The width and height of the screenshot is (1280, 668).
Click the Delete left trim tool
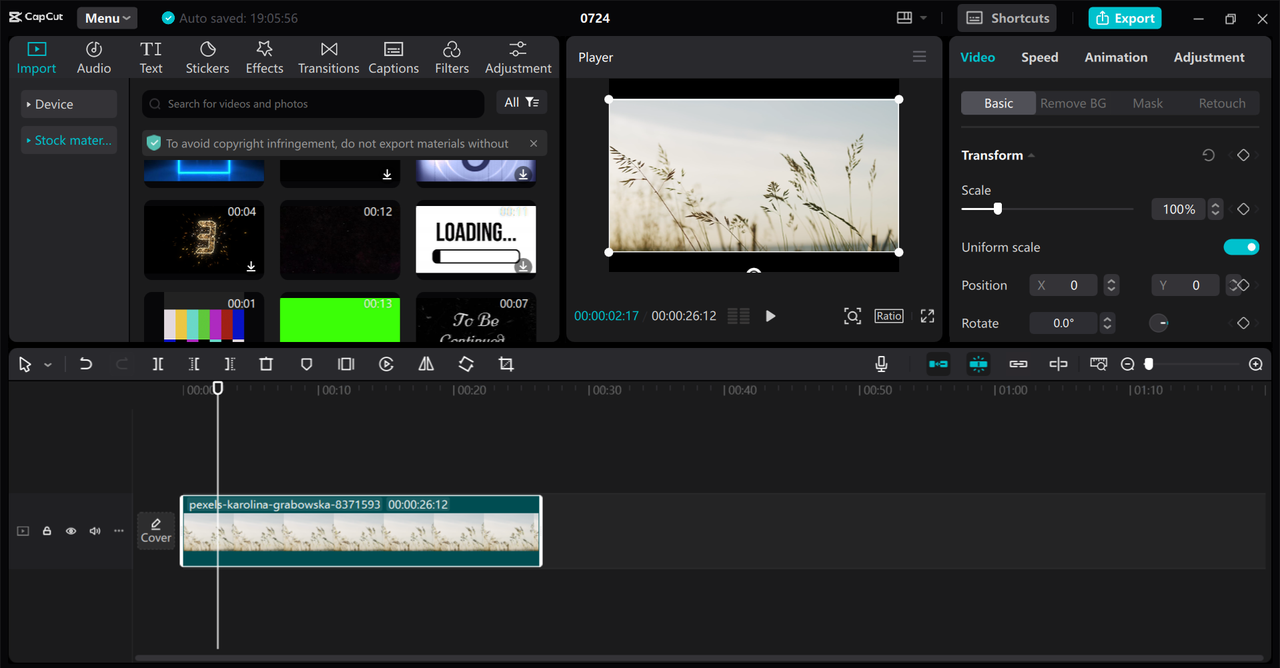click(x=194, y=365)
